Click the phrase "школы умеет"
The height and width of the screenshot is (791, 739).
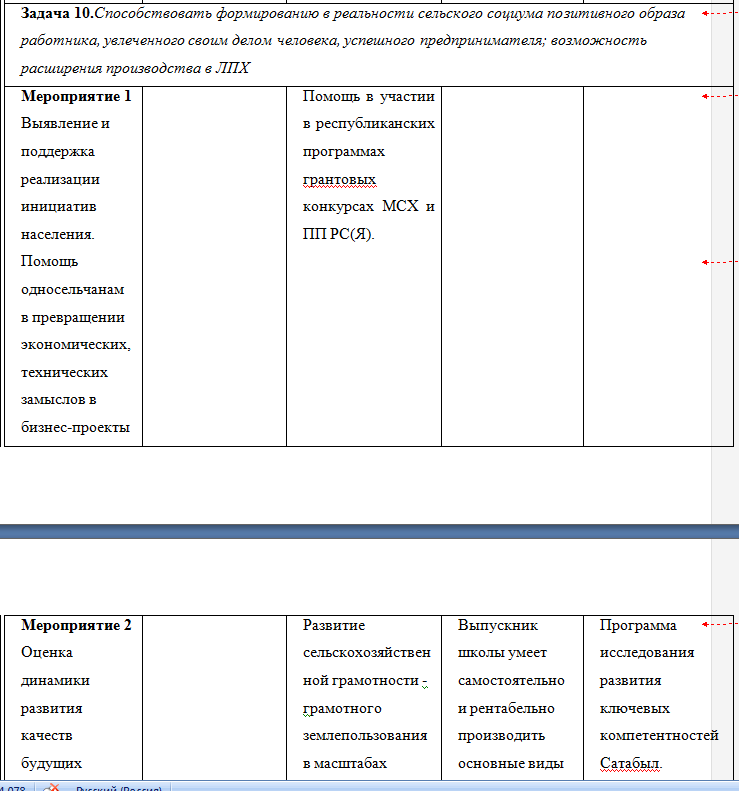(x=502, y=653)
